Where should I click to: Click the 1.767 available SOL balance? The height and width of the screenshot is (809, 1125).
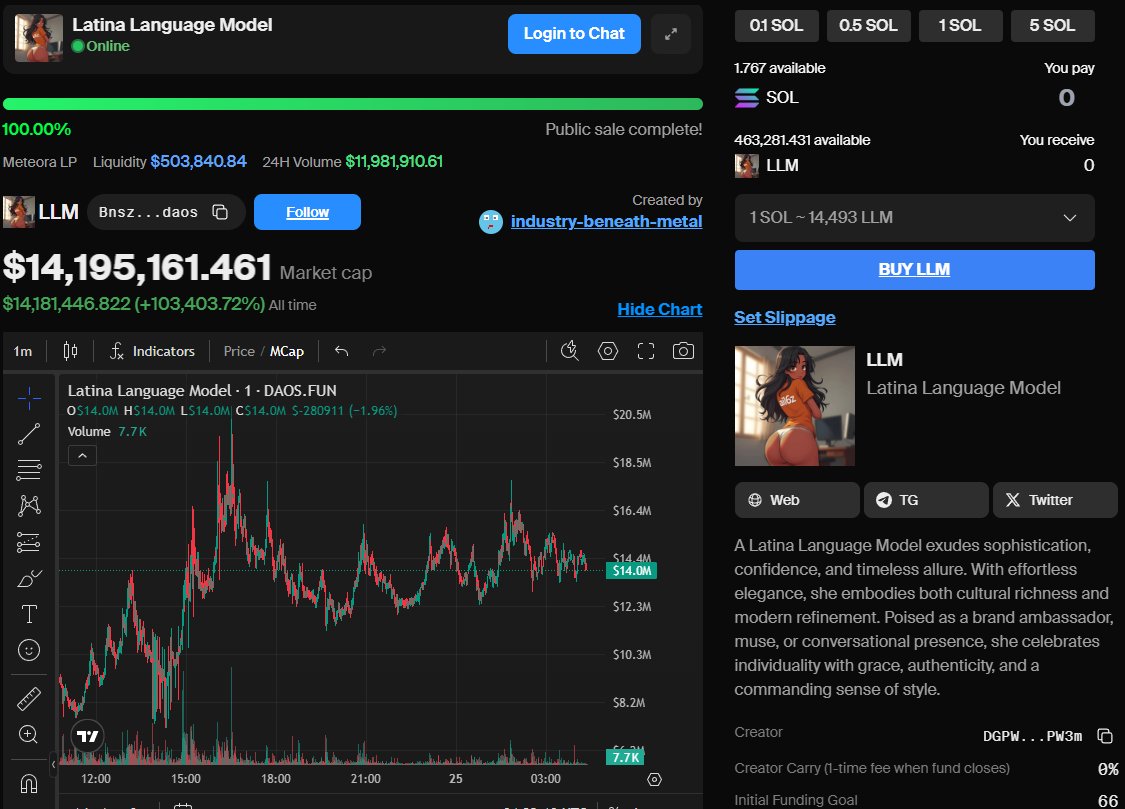(x=780, y=68)
